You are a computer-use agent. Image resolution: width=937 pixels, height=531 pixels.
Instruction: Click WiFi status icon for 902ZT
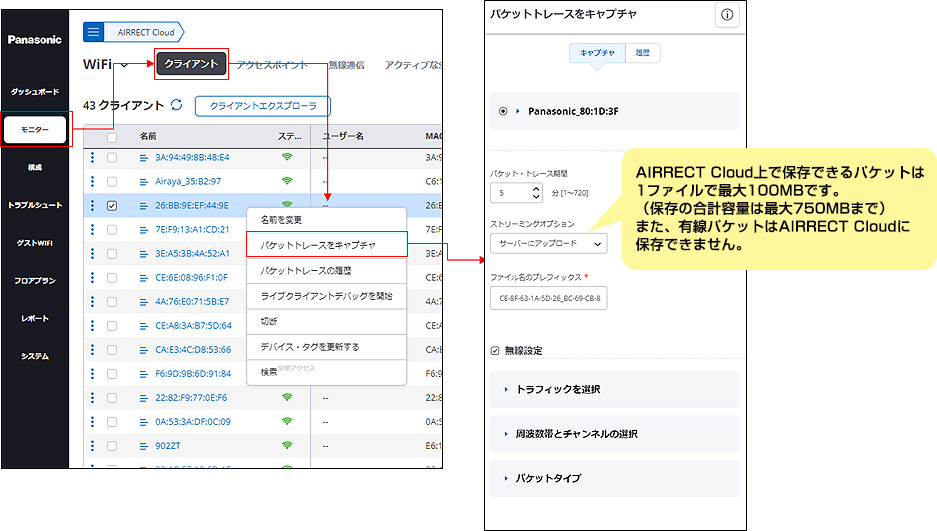287,446
